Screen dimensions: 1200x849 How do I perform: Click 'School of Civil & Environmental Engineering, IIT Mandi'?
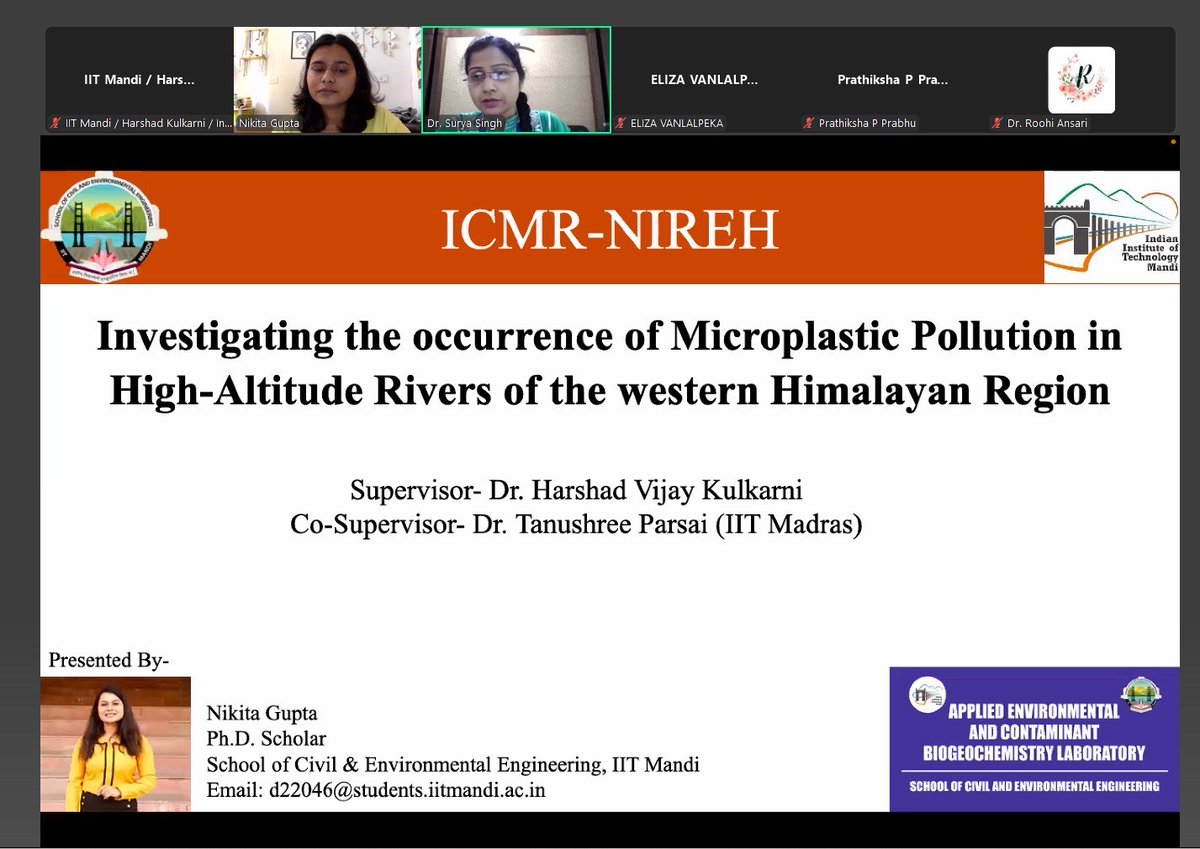pos(453,765)
